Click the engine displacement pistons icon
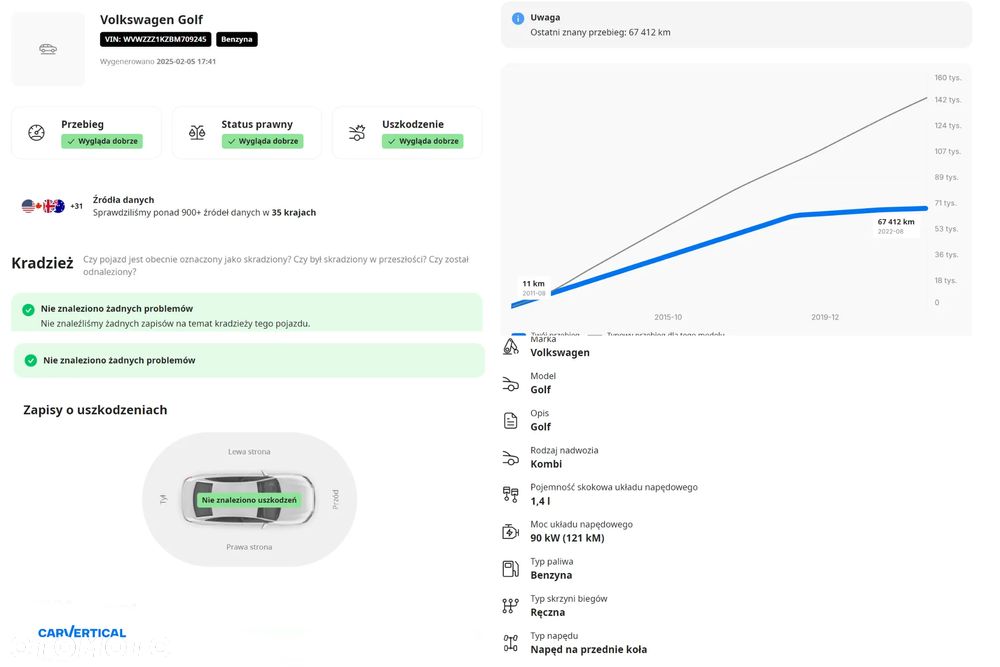 coord(511,495)
